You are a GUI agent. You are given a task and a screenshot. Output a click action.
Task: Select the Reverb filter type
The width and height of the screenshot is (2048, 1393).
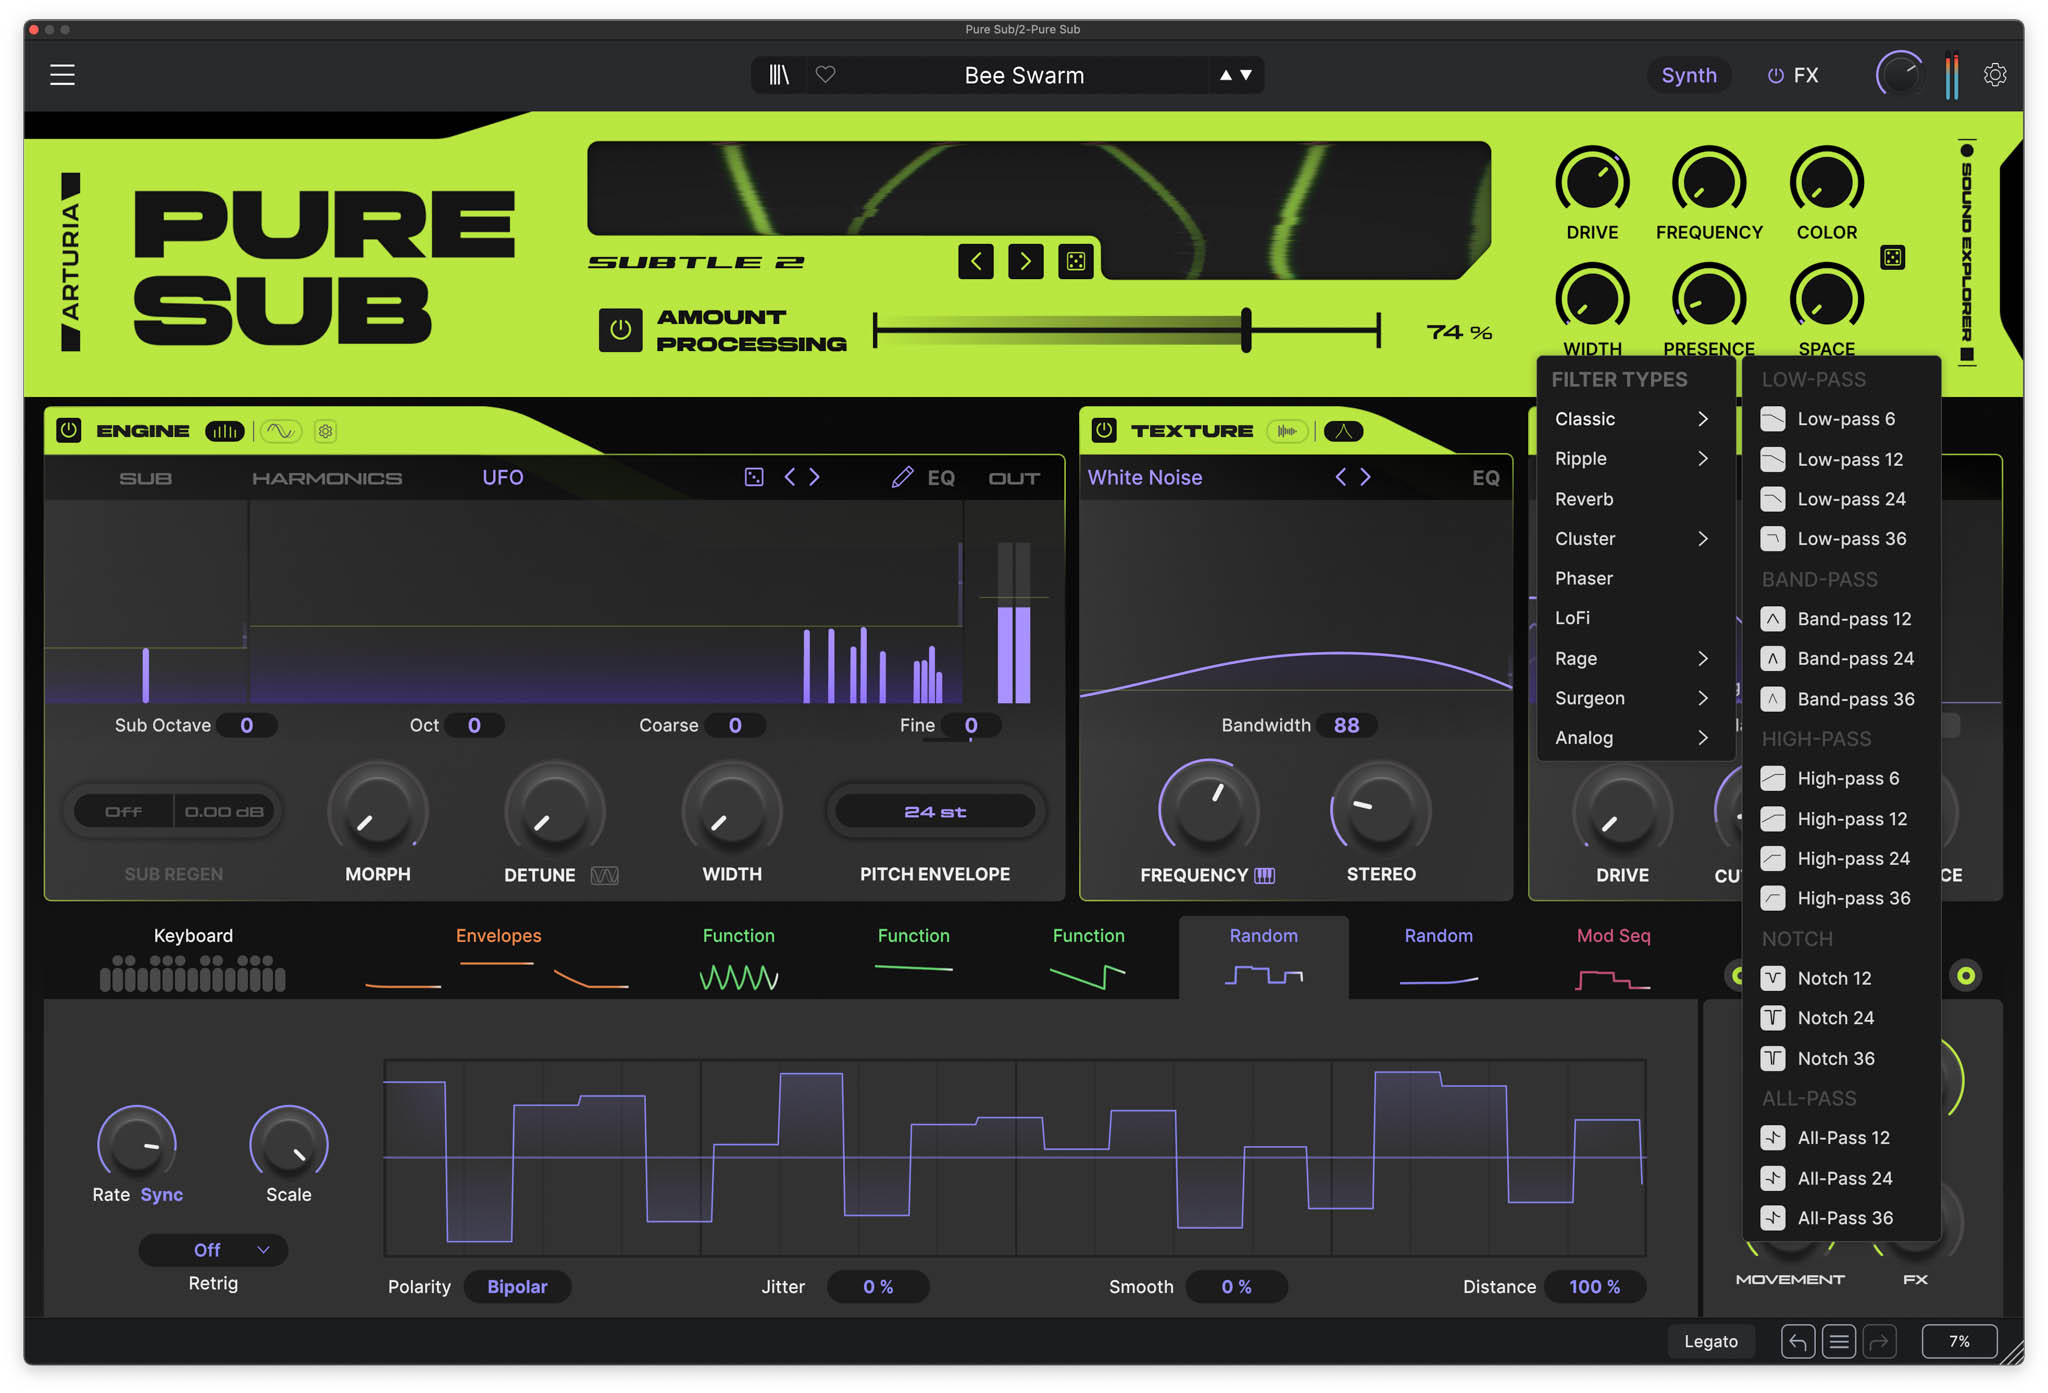pyautogui.click(x=1635, y=499)
